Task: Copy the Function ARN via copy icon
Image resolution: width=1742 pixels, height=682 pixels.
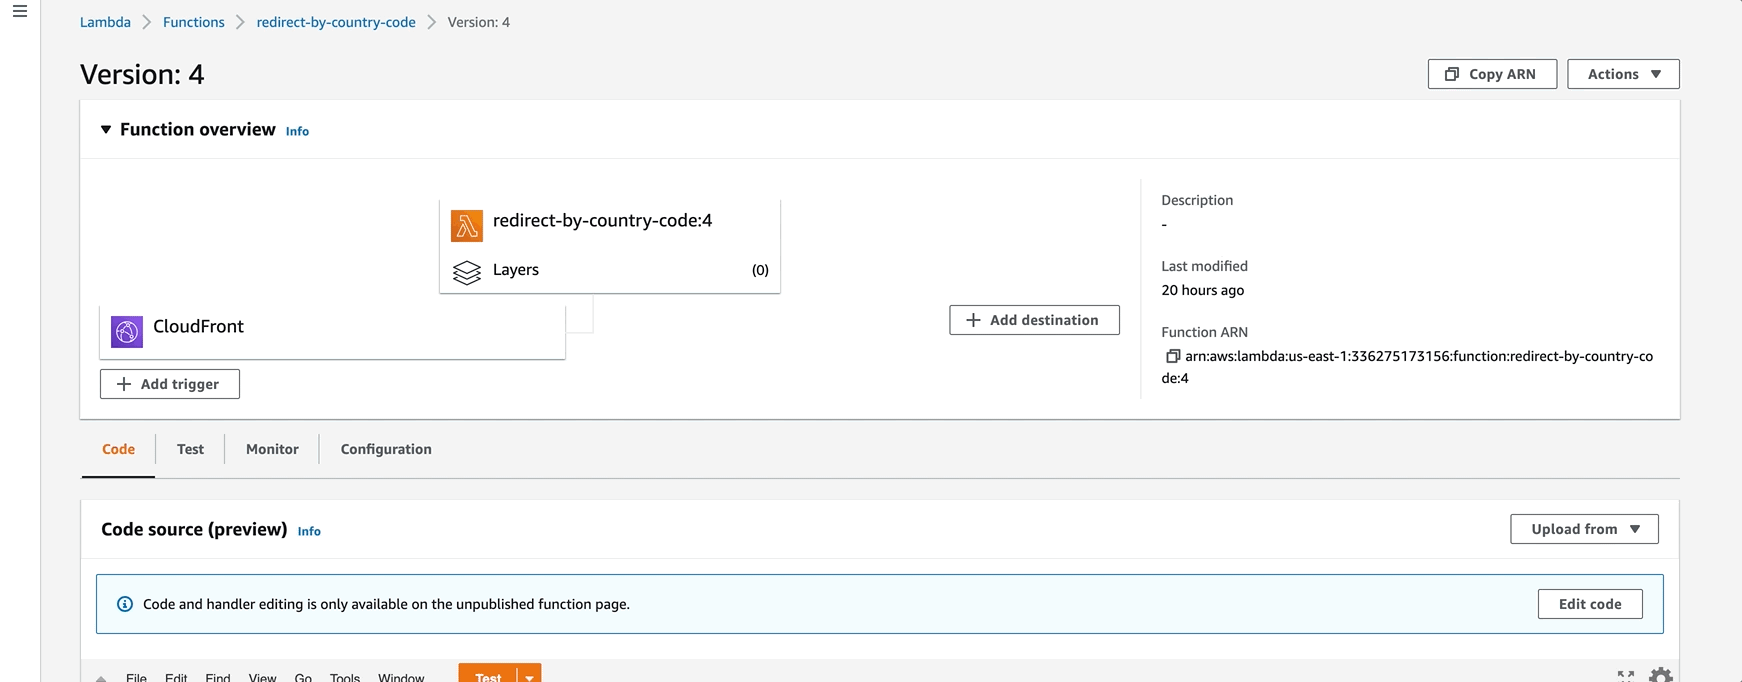Action: (x=1173, y=356)
